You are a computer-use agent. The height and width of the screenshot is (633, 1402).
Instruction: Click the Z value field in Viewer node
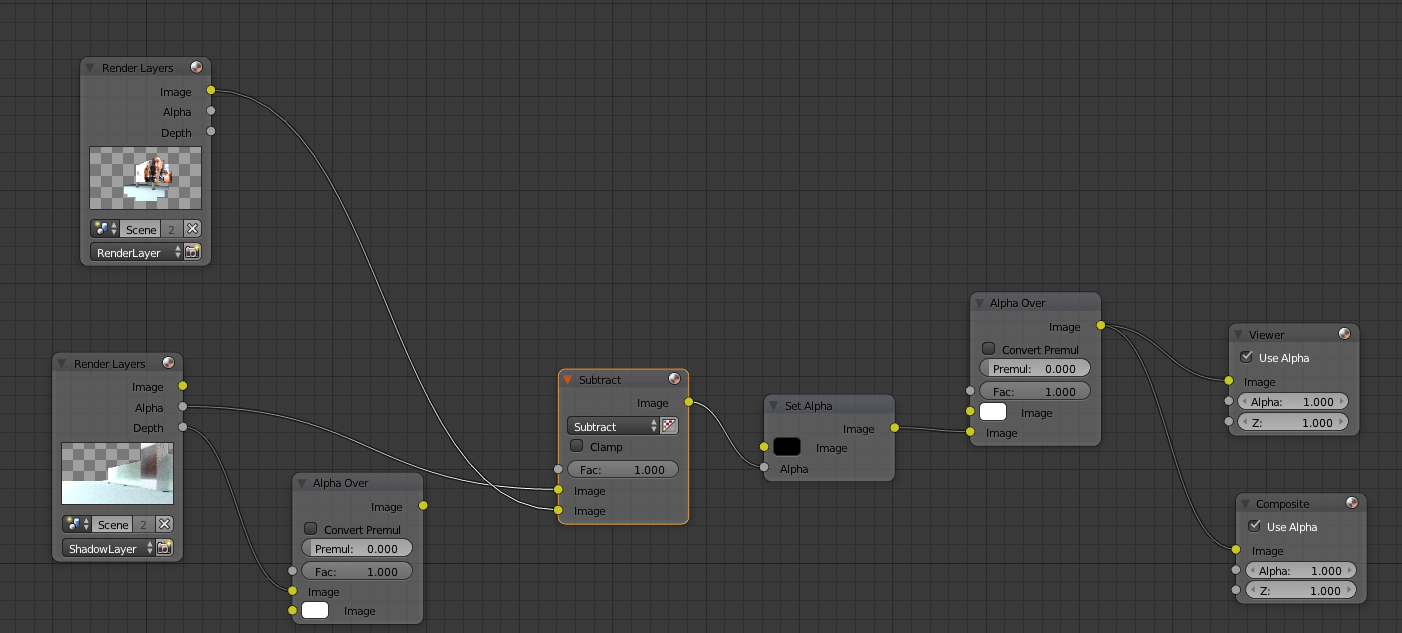click(x=1293, y=422)
